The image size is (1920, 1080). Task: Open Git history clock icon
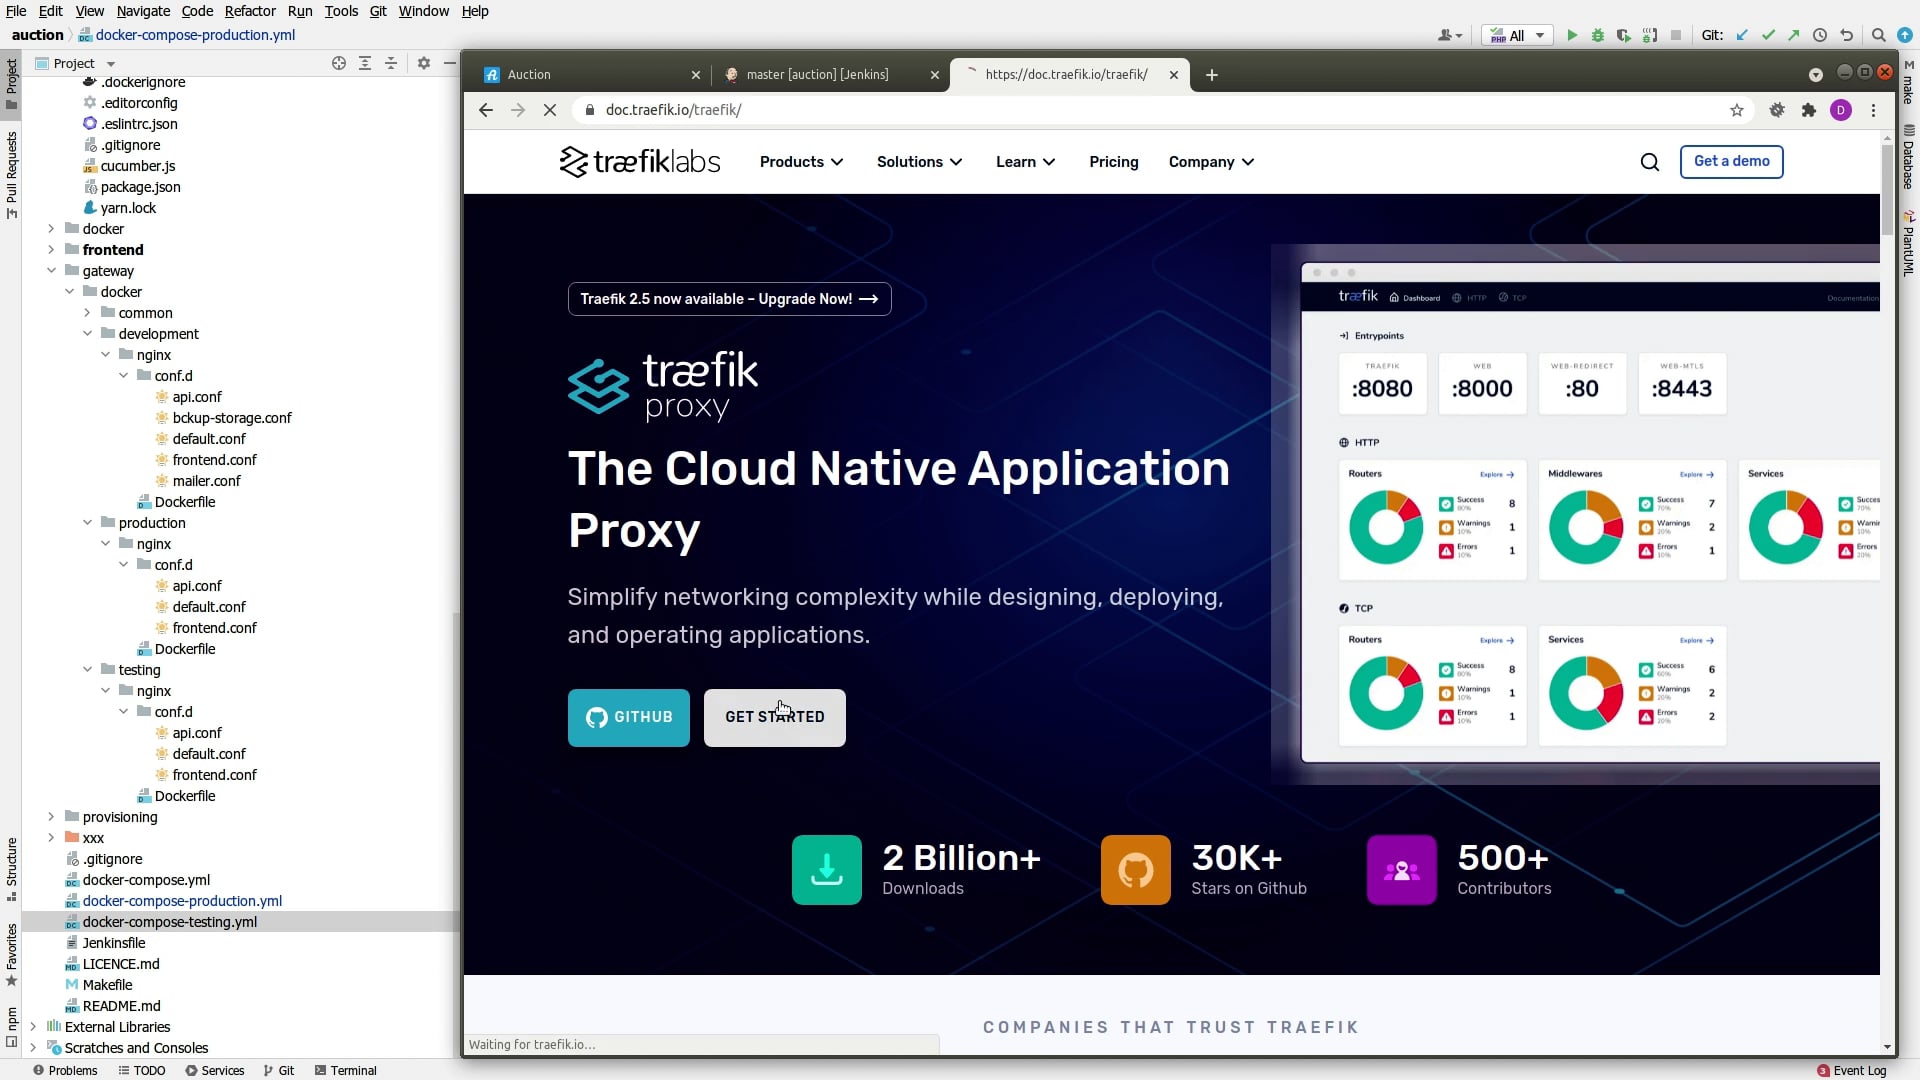(1820, 36)
